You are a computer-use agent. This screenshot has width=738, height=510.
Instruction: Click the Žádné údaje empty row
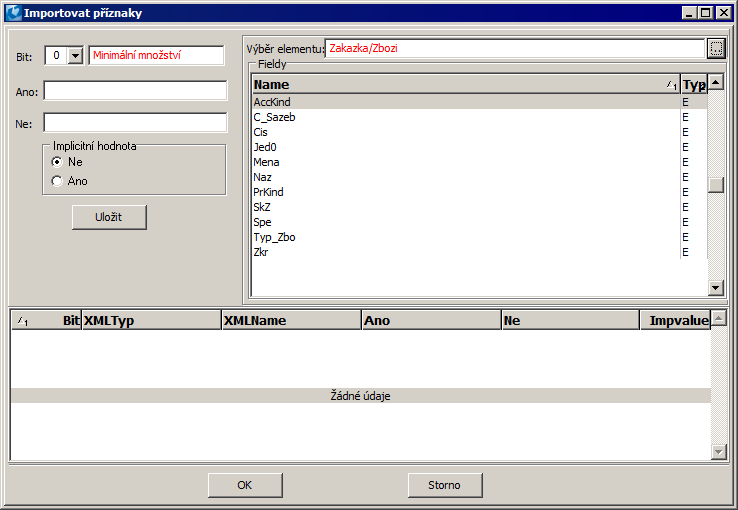(x=361, y=396)
